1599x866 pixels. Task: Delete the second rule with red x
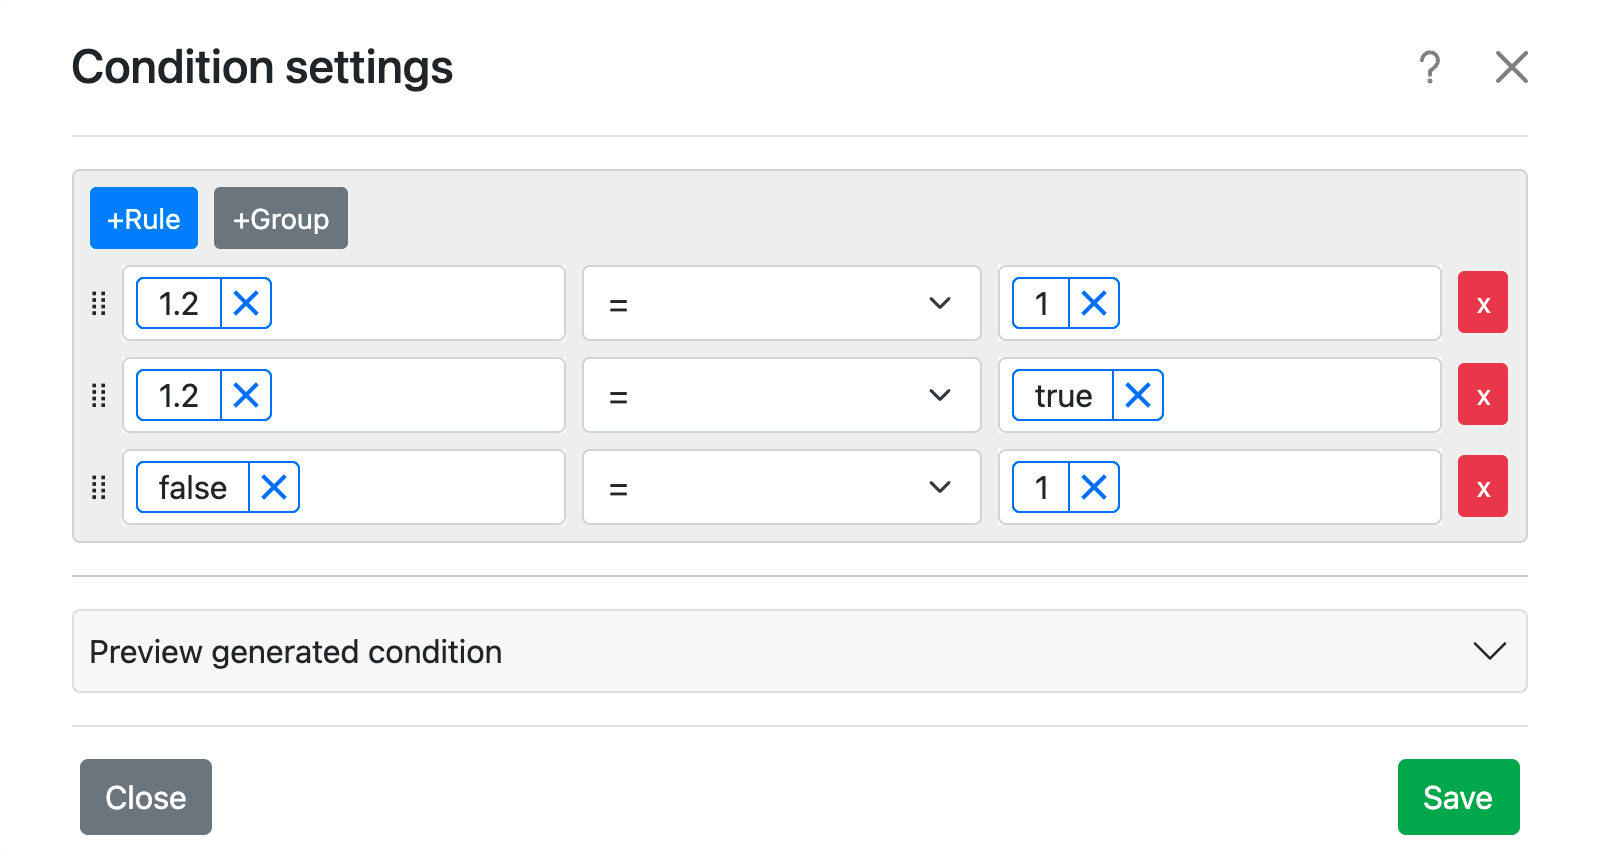[x=1482, y=395]
